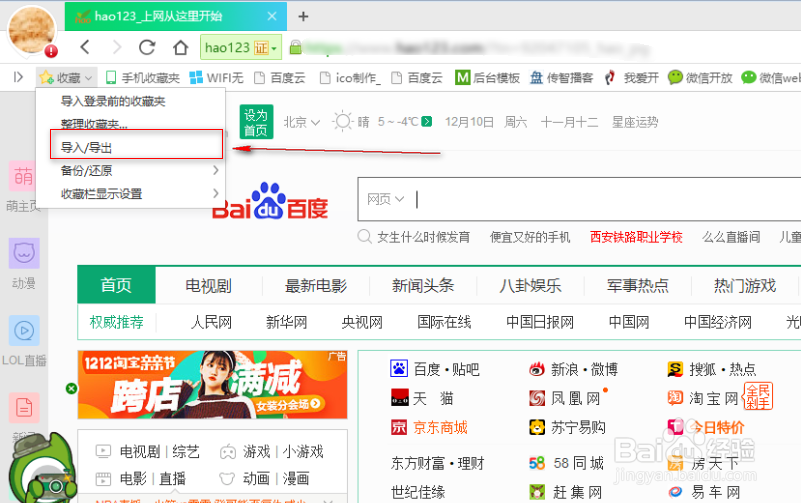This screenshot has width=801, height=503.
Task: Open 东方财富·理财 link
Action: pos(437,463)
